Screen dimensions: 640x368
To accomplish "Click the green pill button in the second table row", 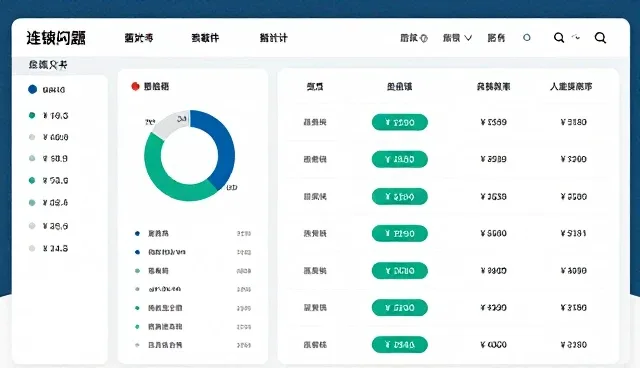I will (x=400, y=159).
